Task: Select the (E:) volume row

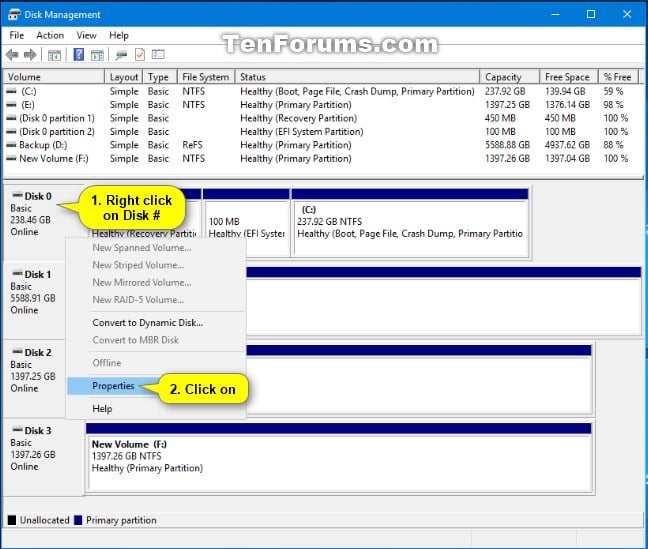Action: [322, 105]
